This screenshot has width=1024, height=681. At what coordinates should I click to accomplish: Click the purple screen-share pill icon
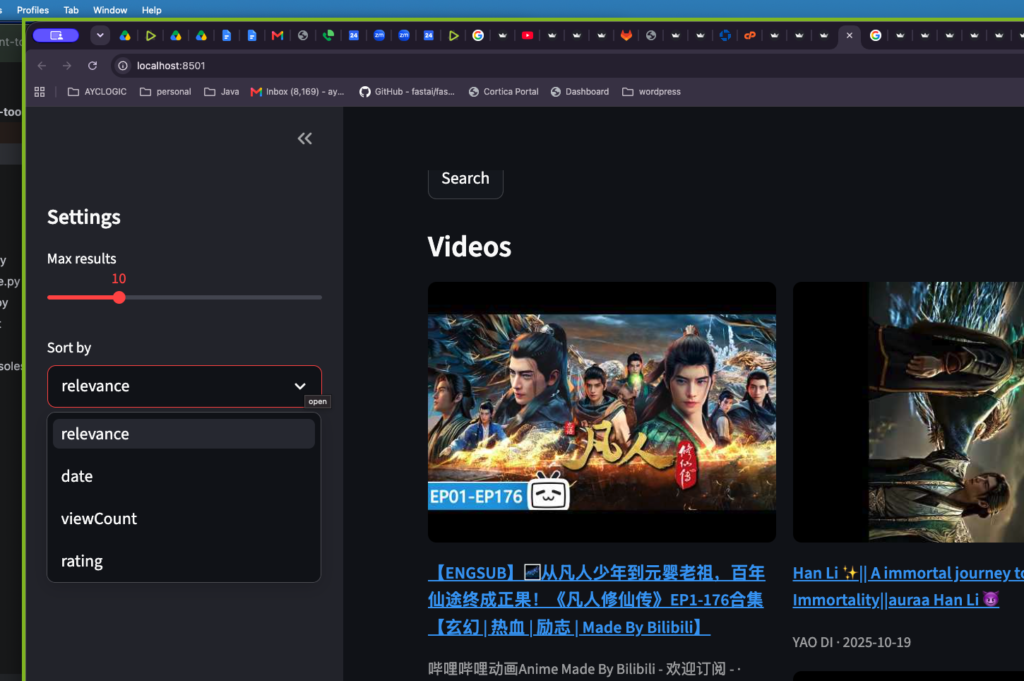(x=56, y=35)
